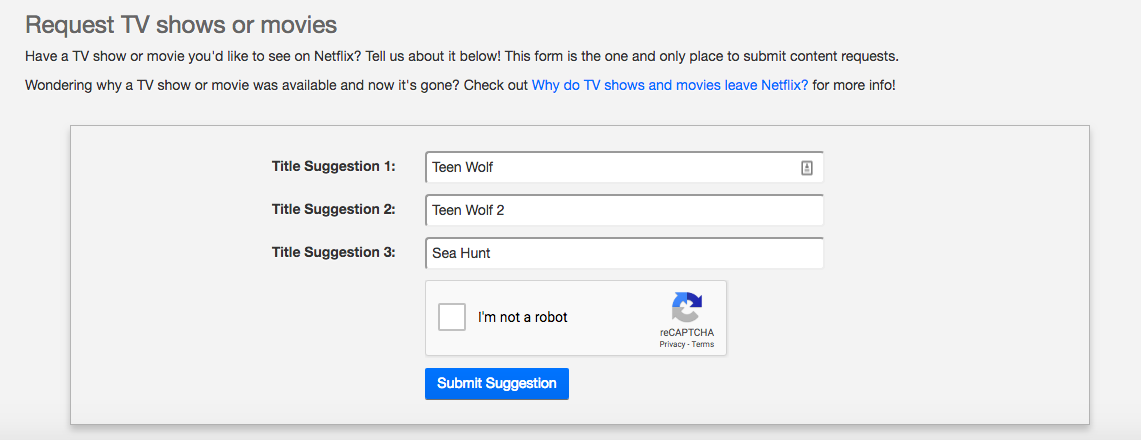Click the reCAPTCHA caption under the logo

[x=687, y=332]
